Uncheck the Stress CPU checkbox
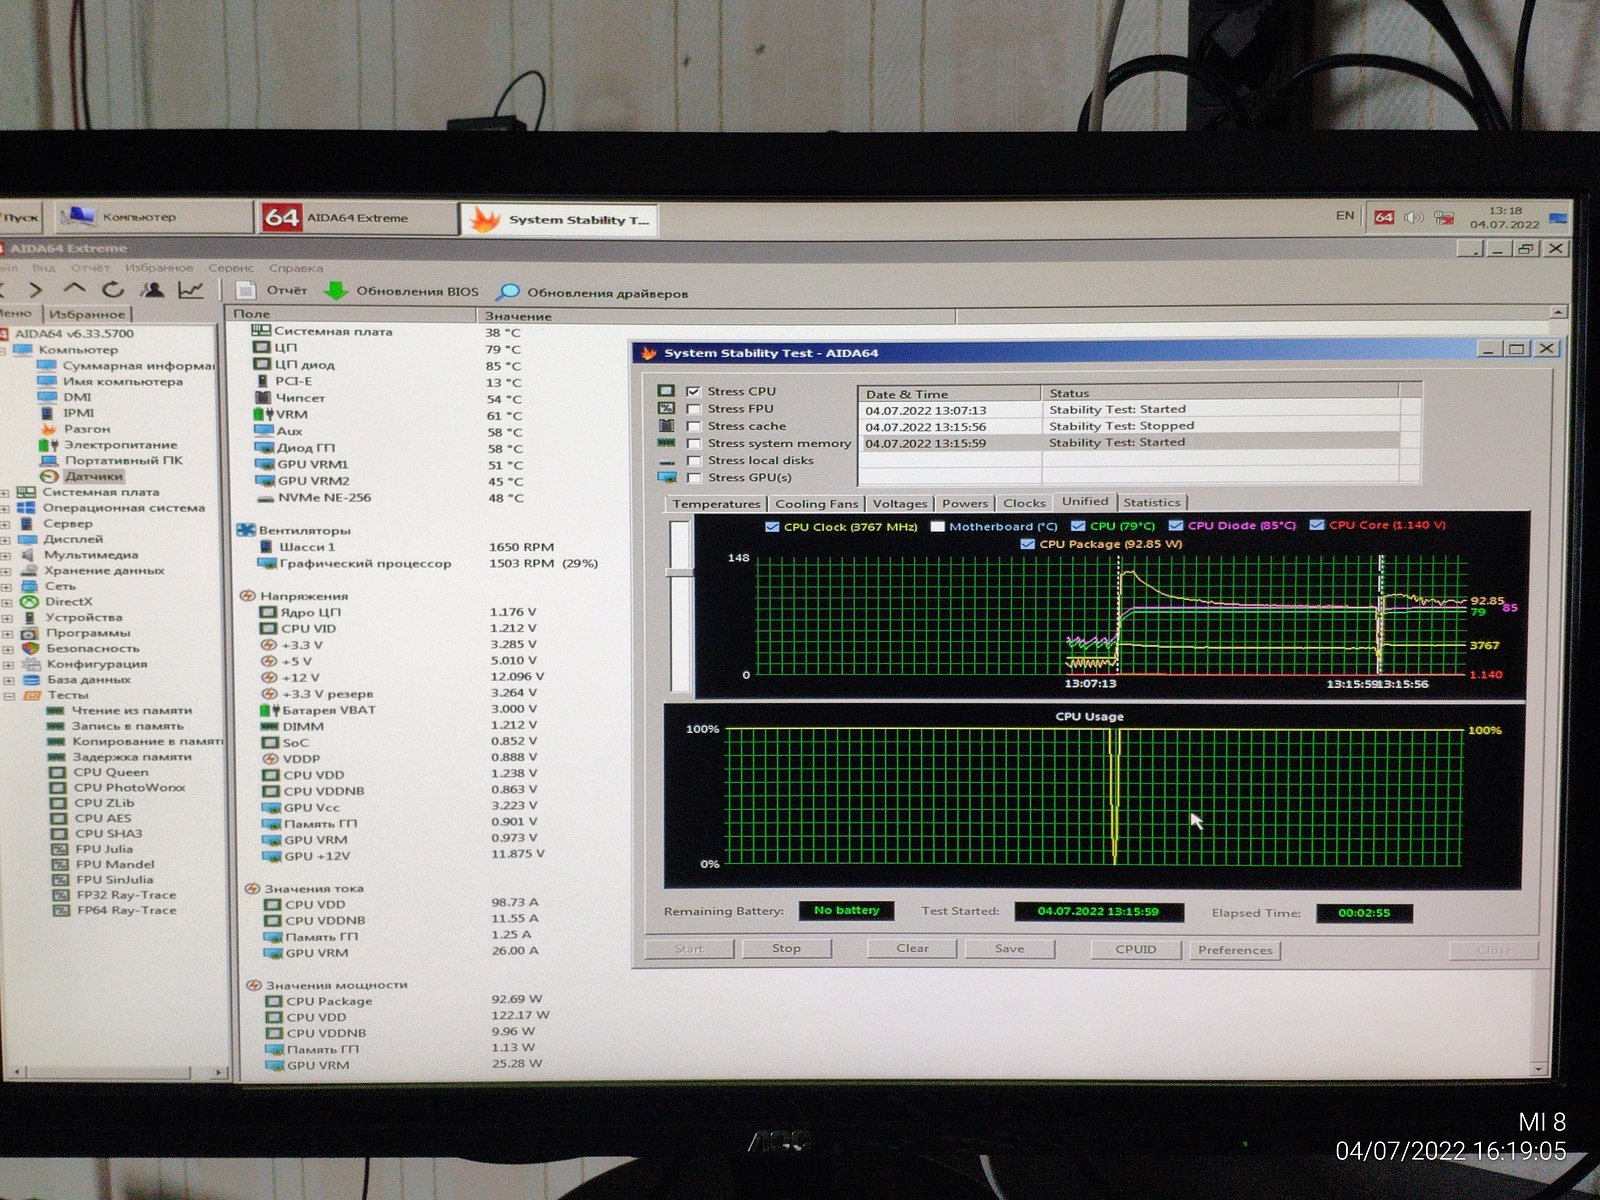The image size is (1600, 1200). coord(693,391)
